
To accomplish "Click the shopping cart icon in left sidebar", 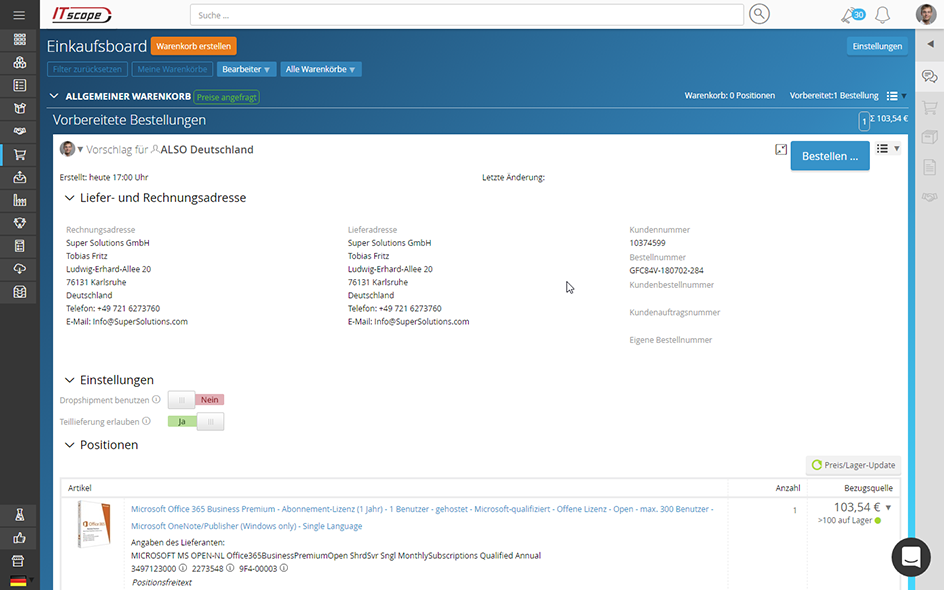I will [x=19, y=154].
